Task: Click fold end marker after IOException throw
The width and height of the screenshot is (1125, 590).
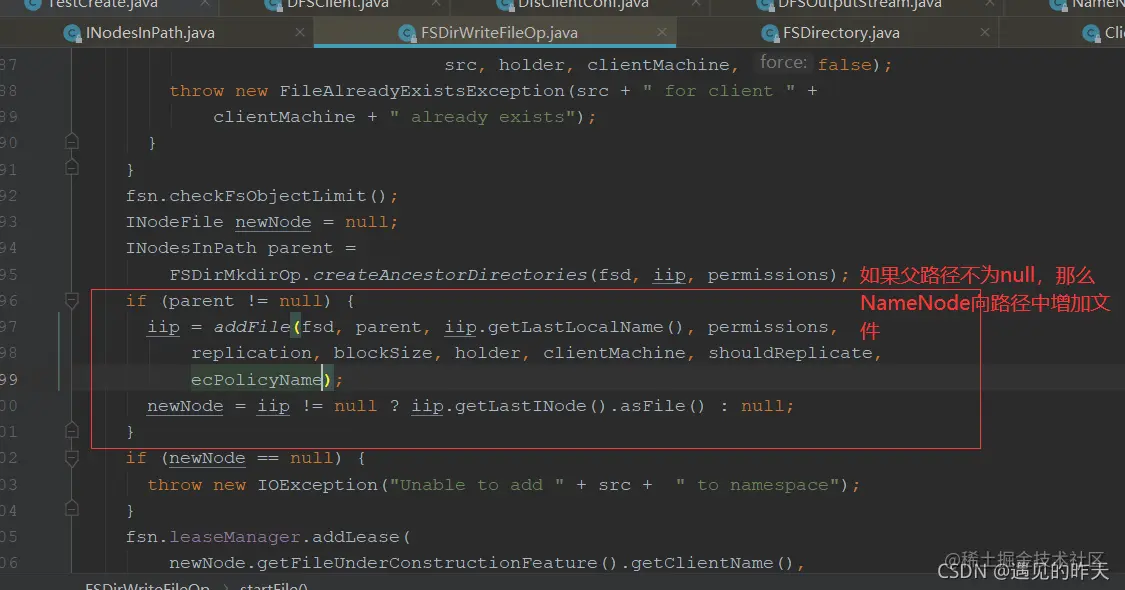Action: [x=72, y=510]
